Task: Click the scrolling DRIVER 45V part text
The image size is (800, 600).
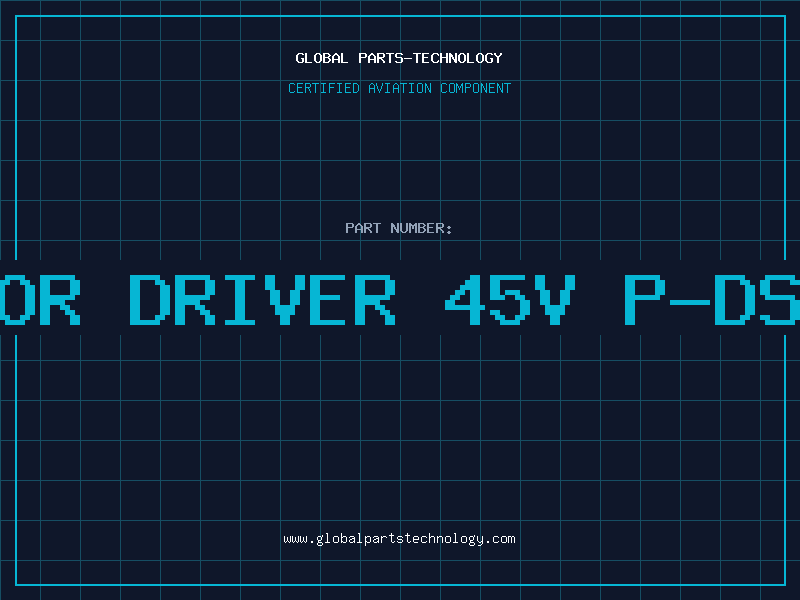Action: [400, 299]
